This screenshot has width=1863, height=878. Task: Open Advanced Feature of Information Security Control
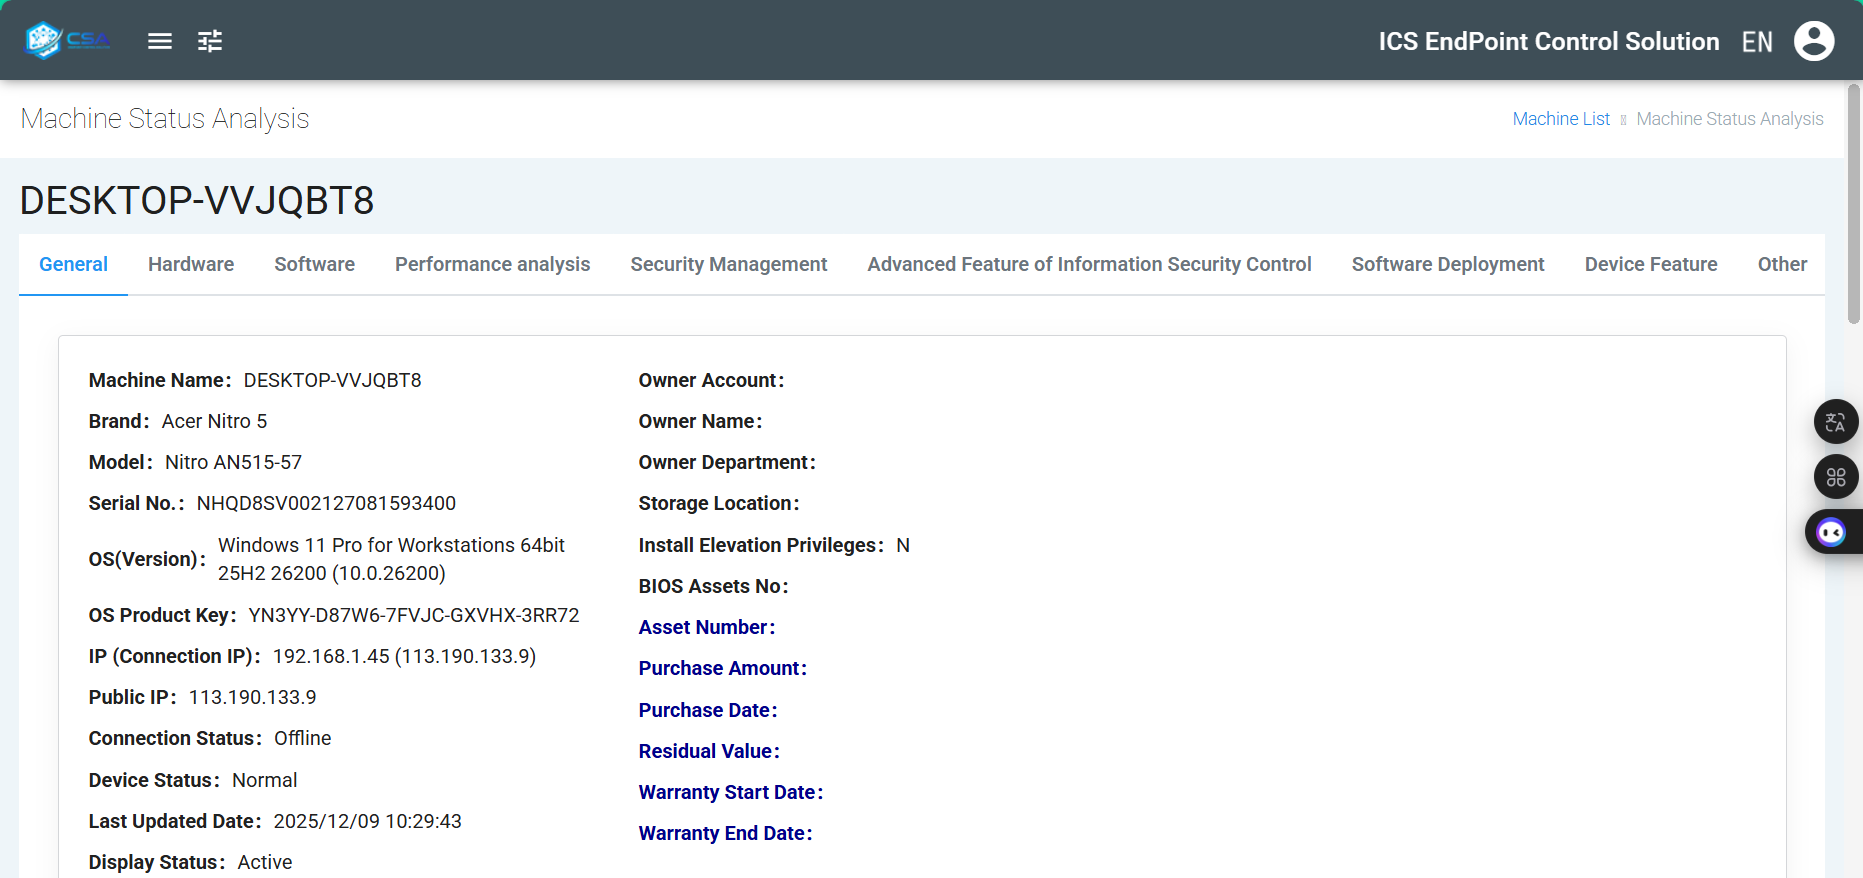(1089, 264)
